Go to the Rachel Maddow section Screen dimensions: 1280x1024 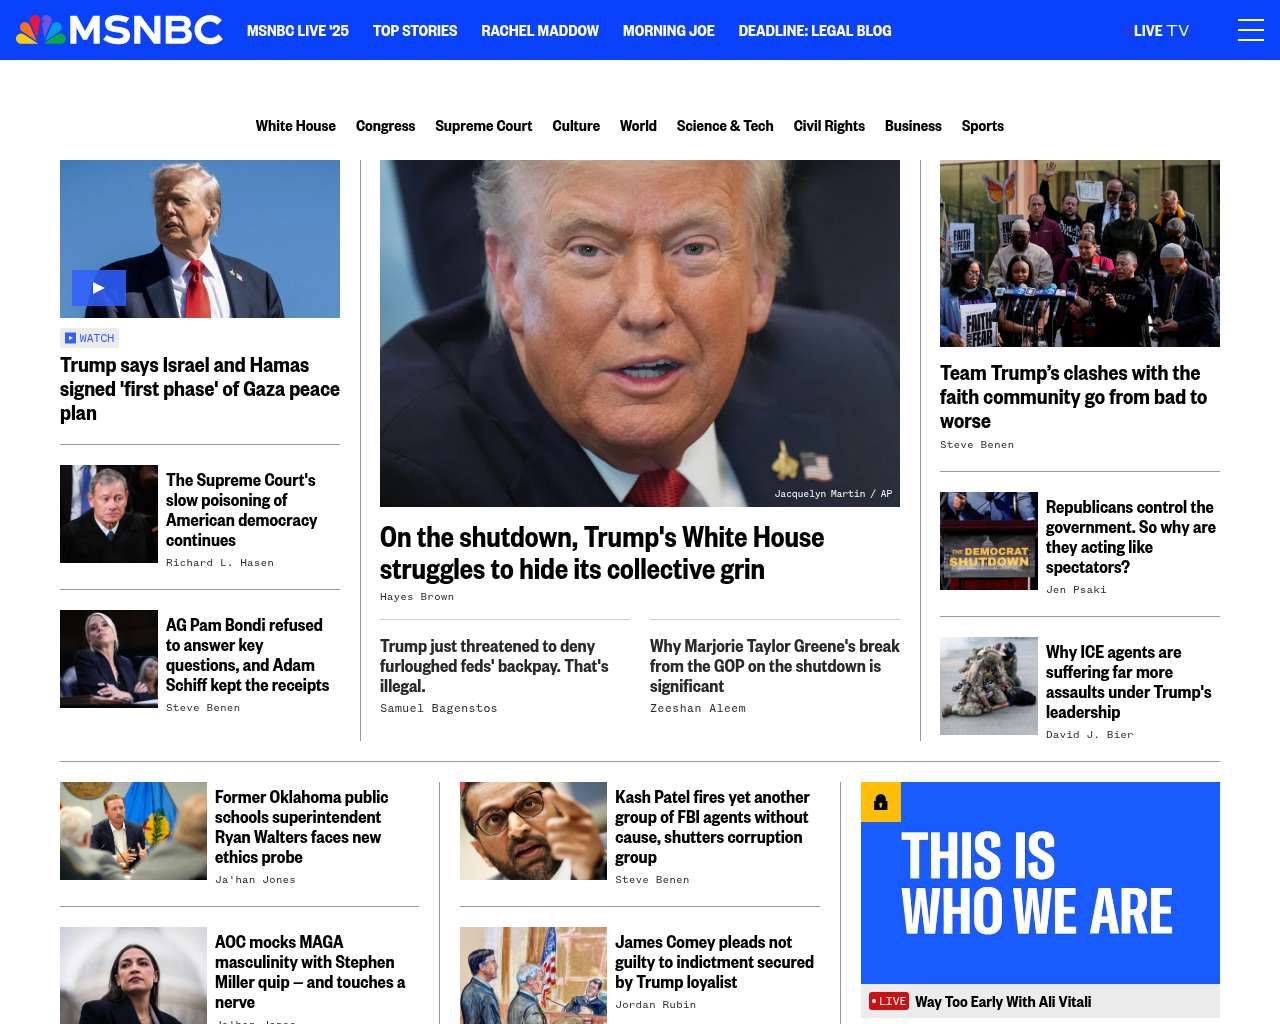tap(540, 31)
